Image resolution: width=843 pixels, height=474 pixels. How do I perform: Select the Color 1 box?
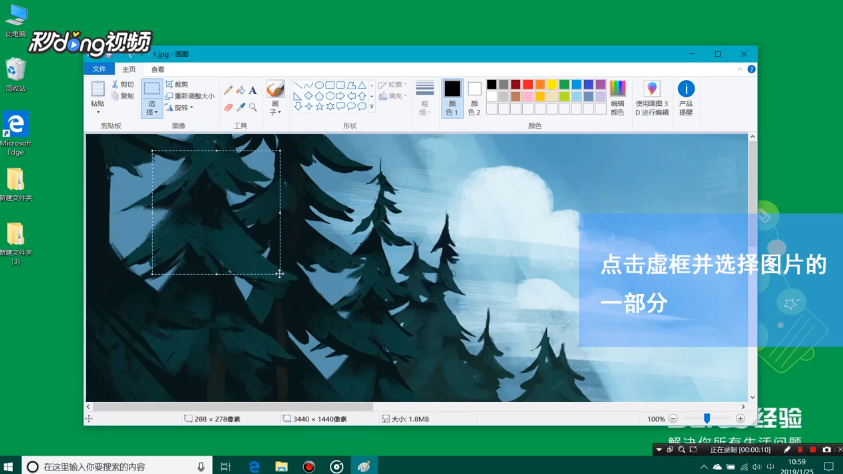tap(452, 98)
